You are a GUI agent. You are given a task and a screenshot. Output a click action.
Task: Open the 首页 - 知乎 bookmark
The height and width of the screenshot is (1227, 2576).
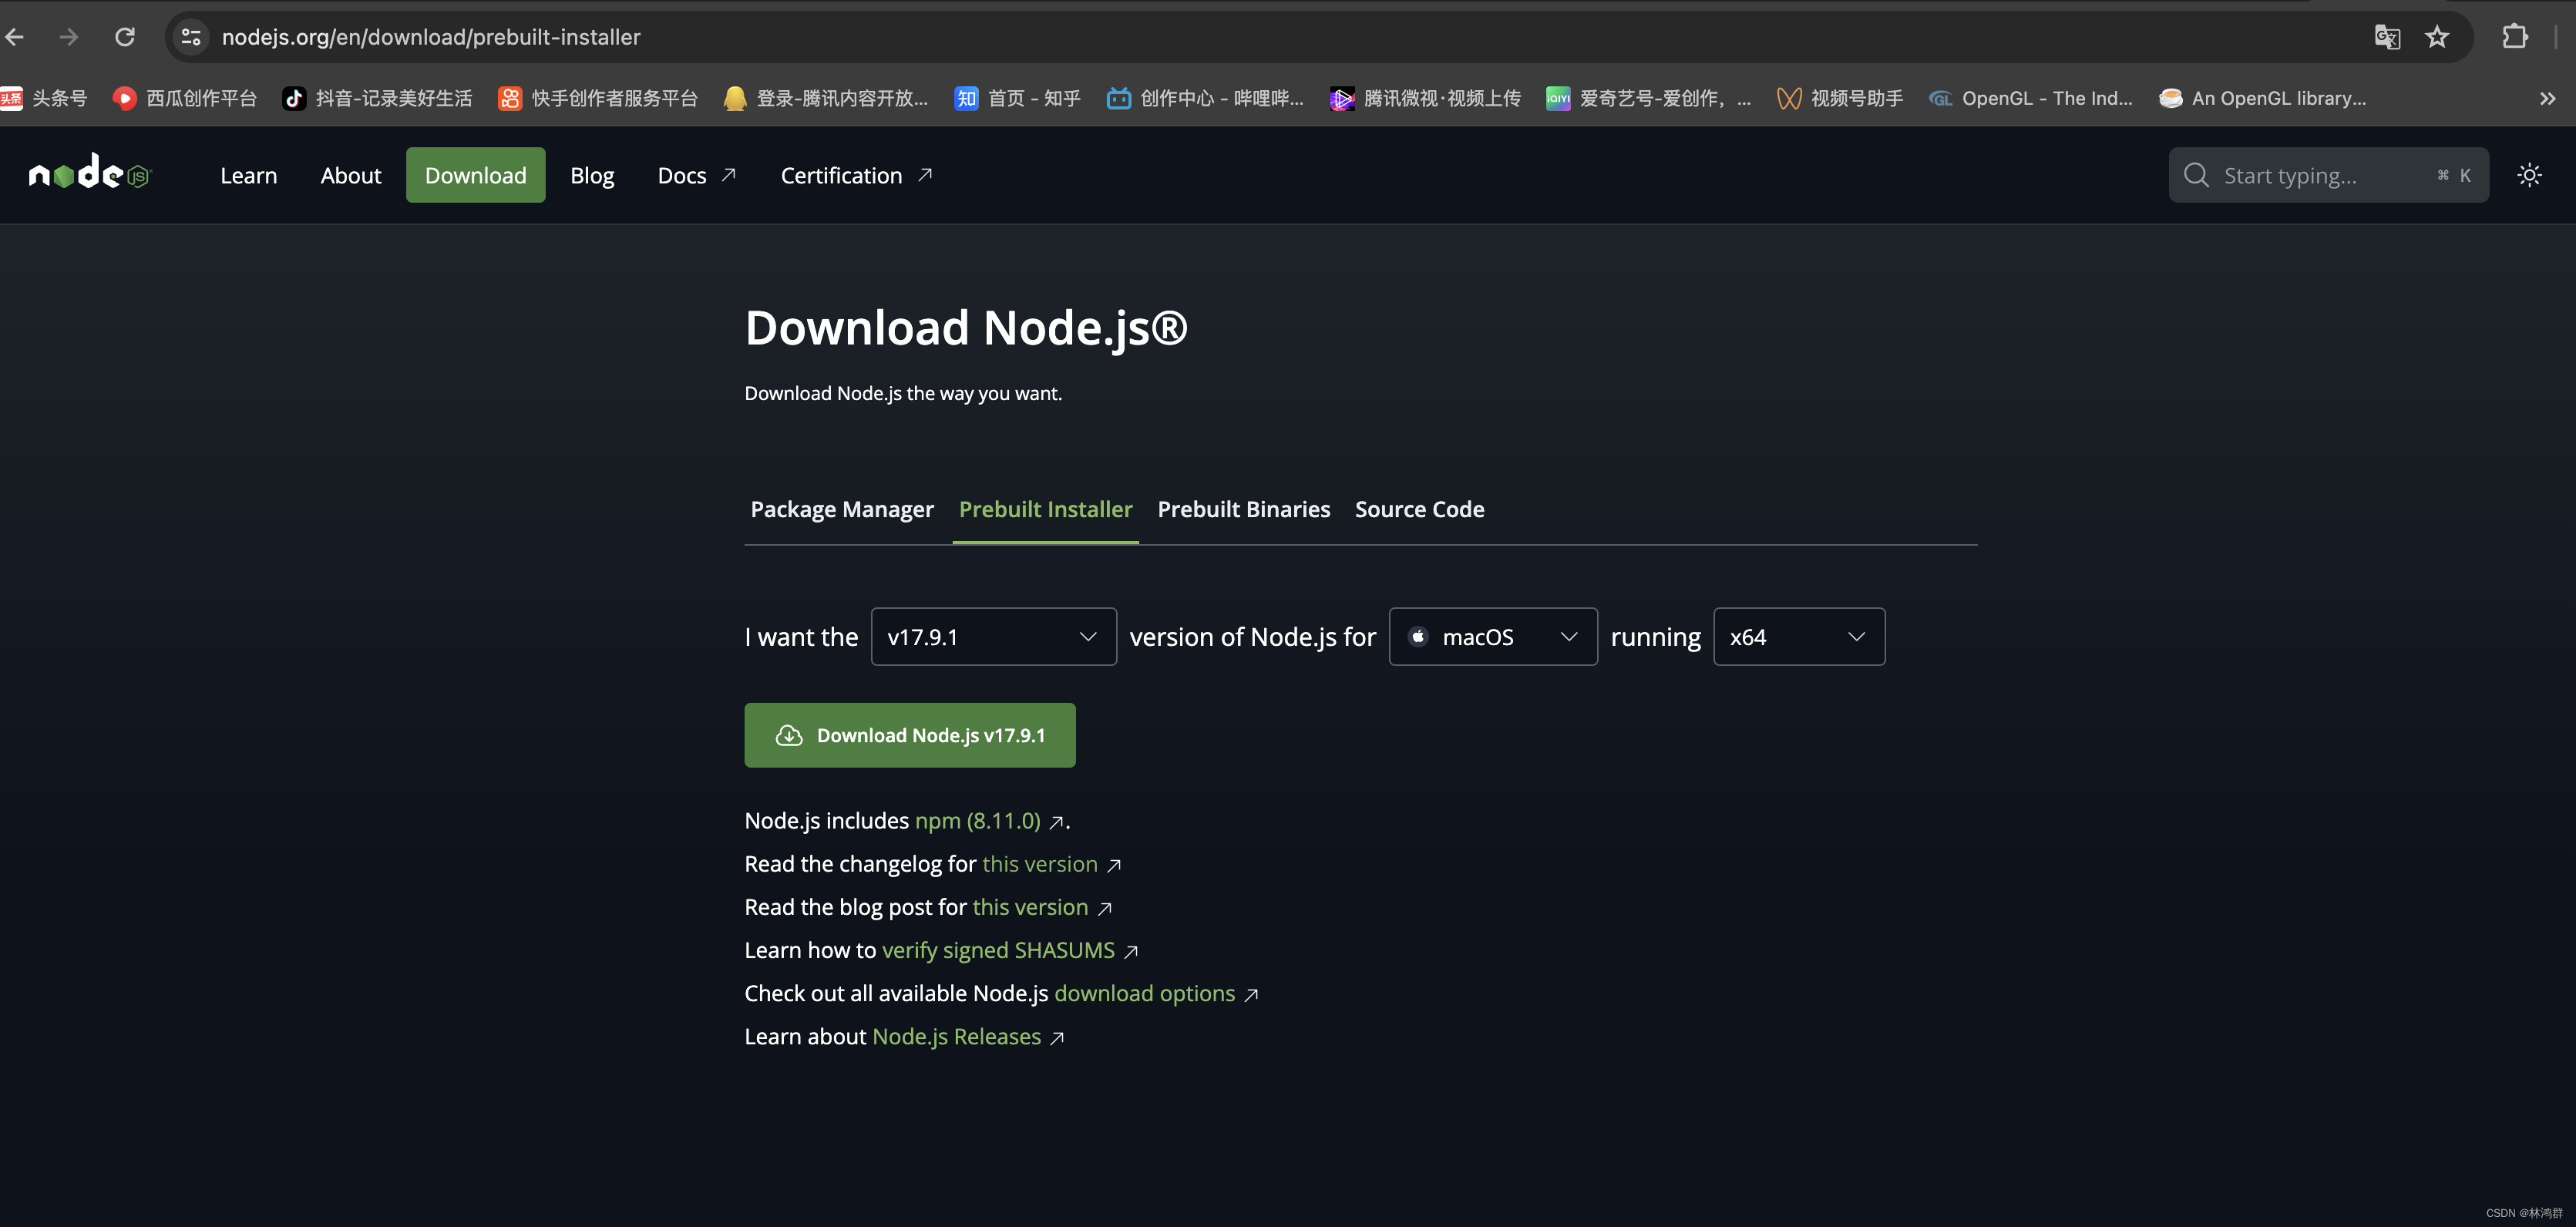coord(1018,98)
